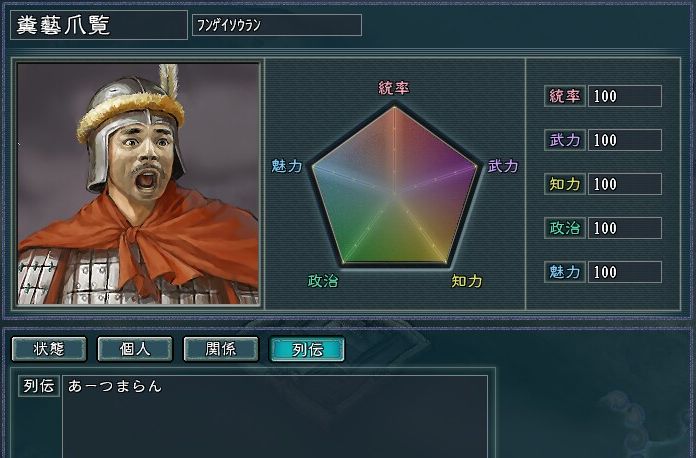The image size is (696, 458).
Task: Click the officer portrait image
Action: click(138, 184)
